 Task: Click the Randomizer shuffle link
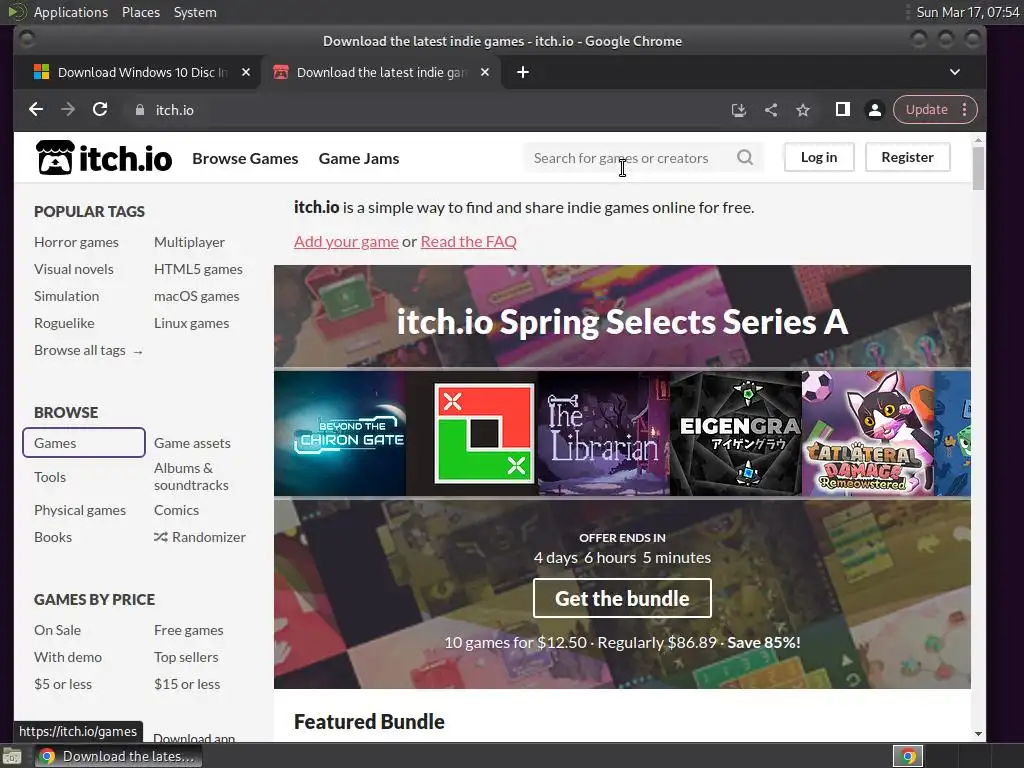pyautogui.click(x=200, y=537)
